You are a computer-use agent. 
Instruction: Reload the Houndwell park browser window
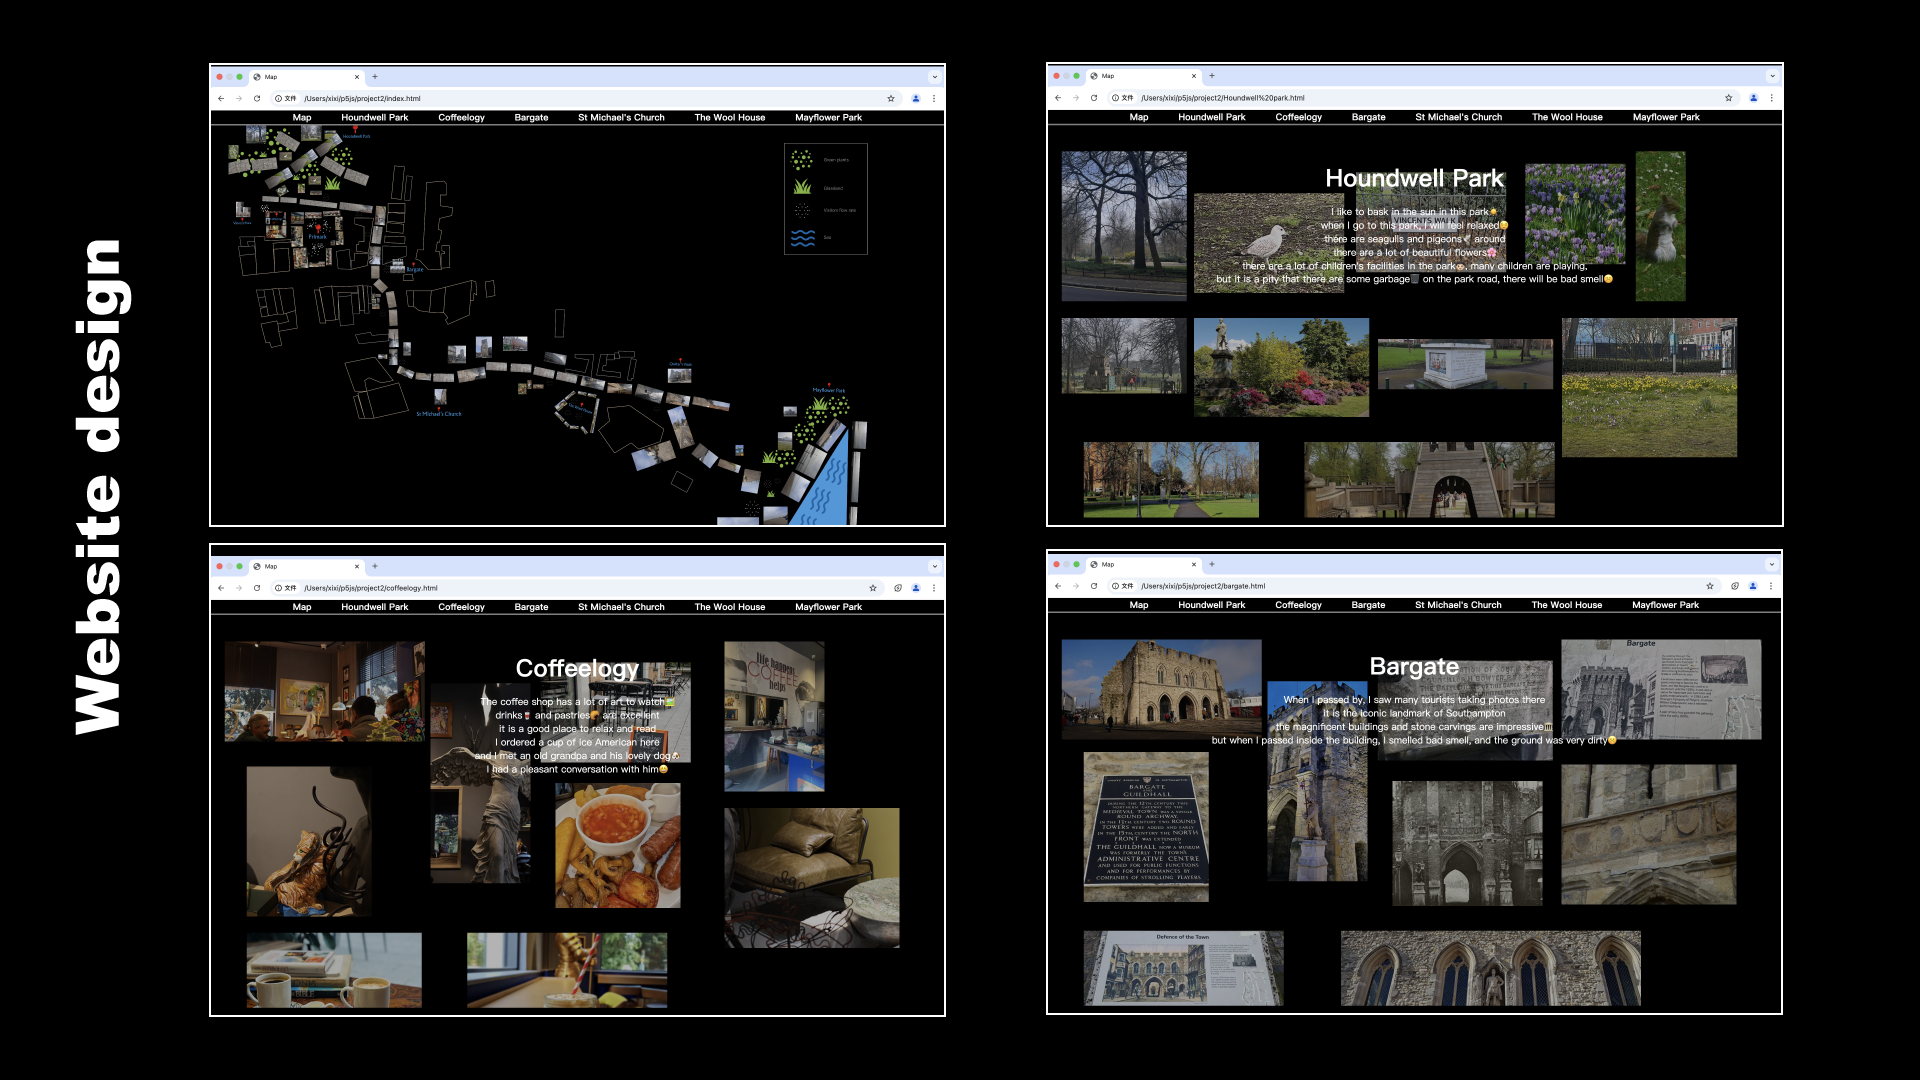click(x=1094, y=98)
